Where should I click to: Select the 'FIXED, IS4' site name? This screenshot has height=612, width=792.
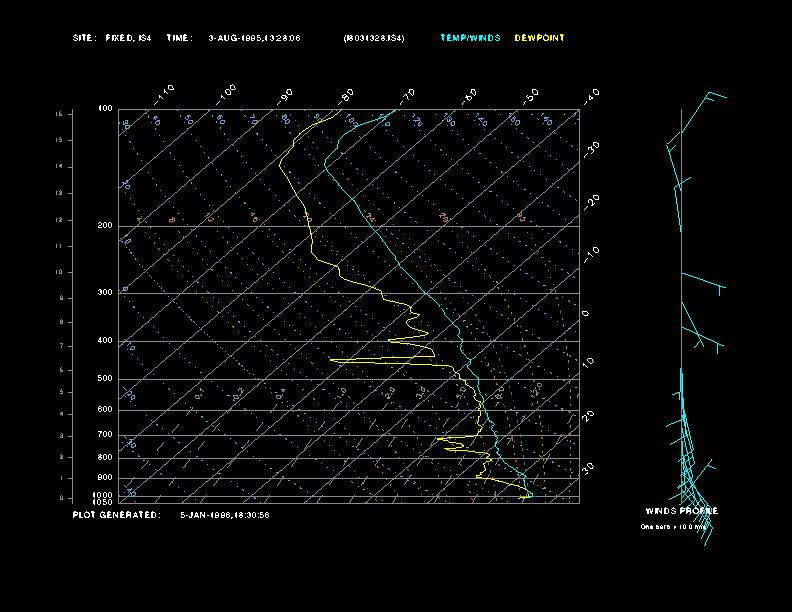point(128,38)
